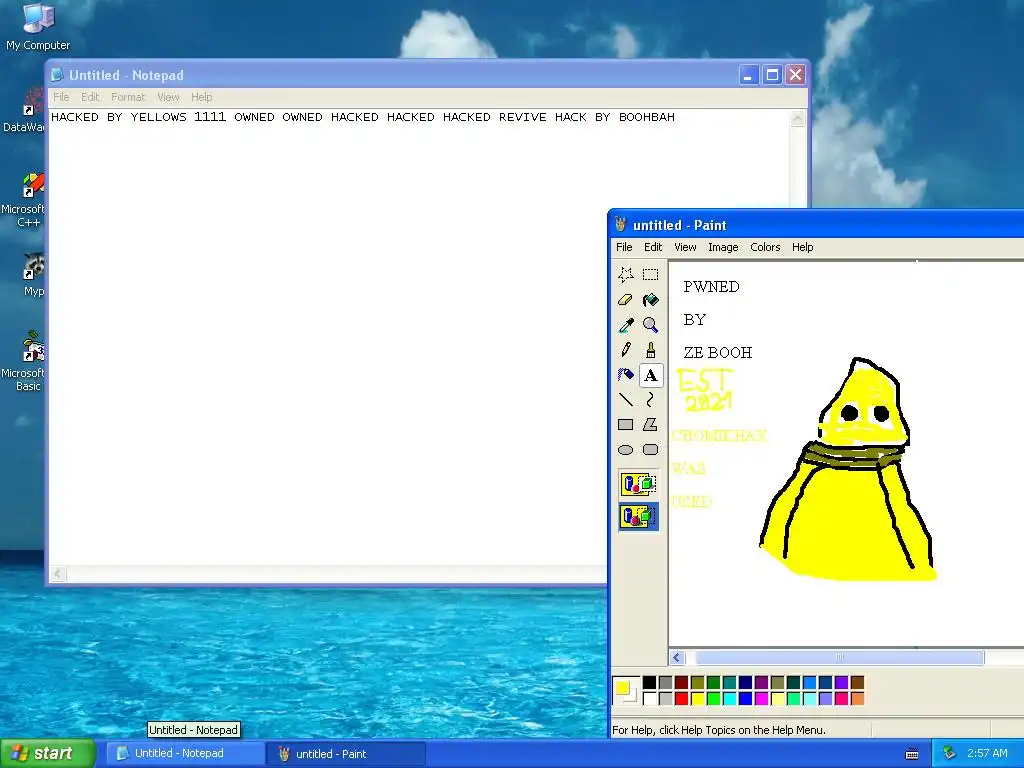This screenshot has width=1024, height=768.
Task: Pick the dark red color swatch
Action: 681,683
